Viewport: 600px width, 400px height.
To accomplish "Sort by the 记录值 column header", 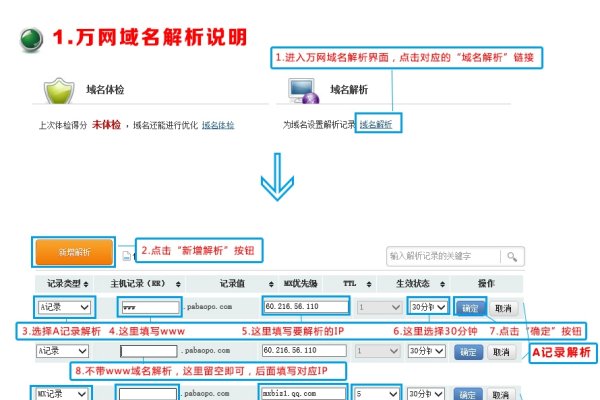I will tap(232, 283).
